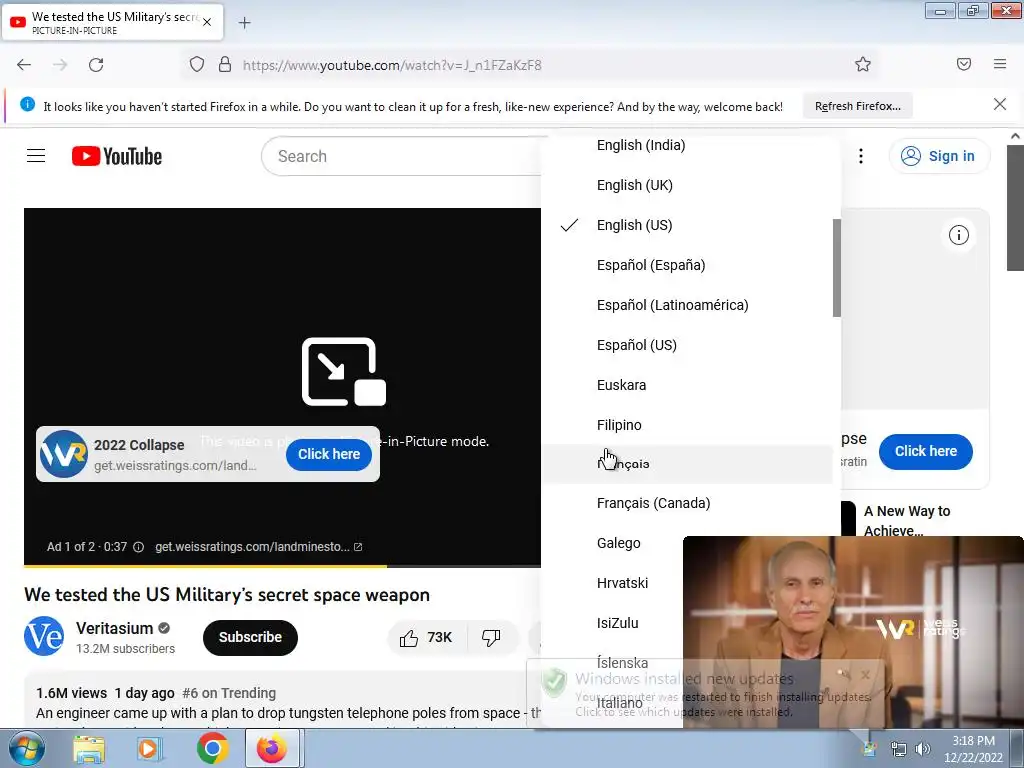Click the Weiss Ratings ad logo
The width and height of the screenshot is (1024, 768).
click(64, 454)
